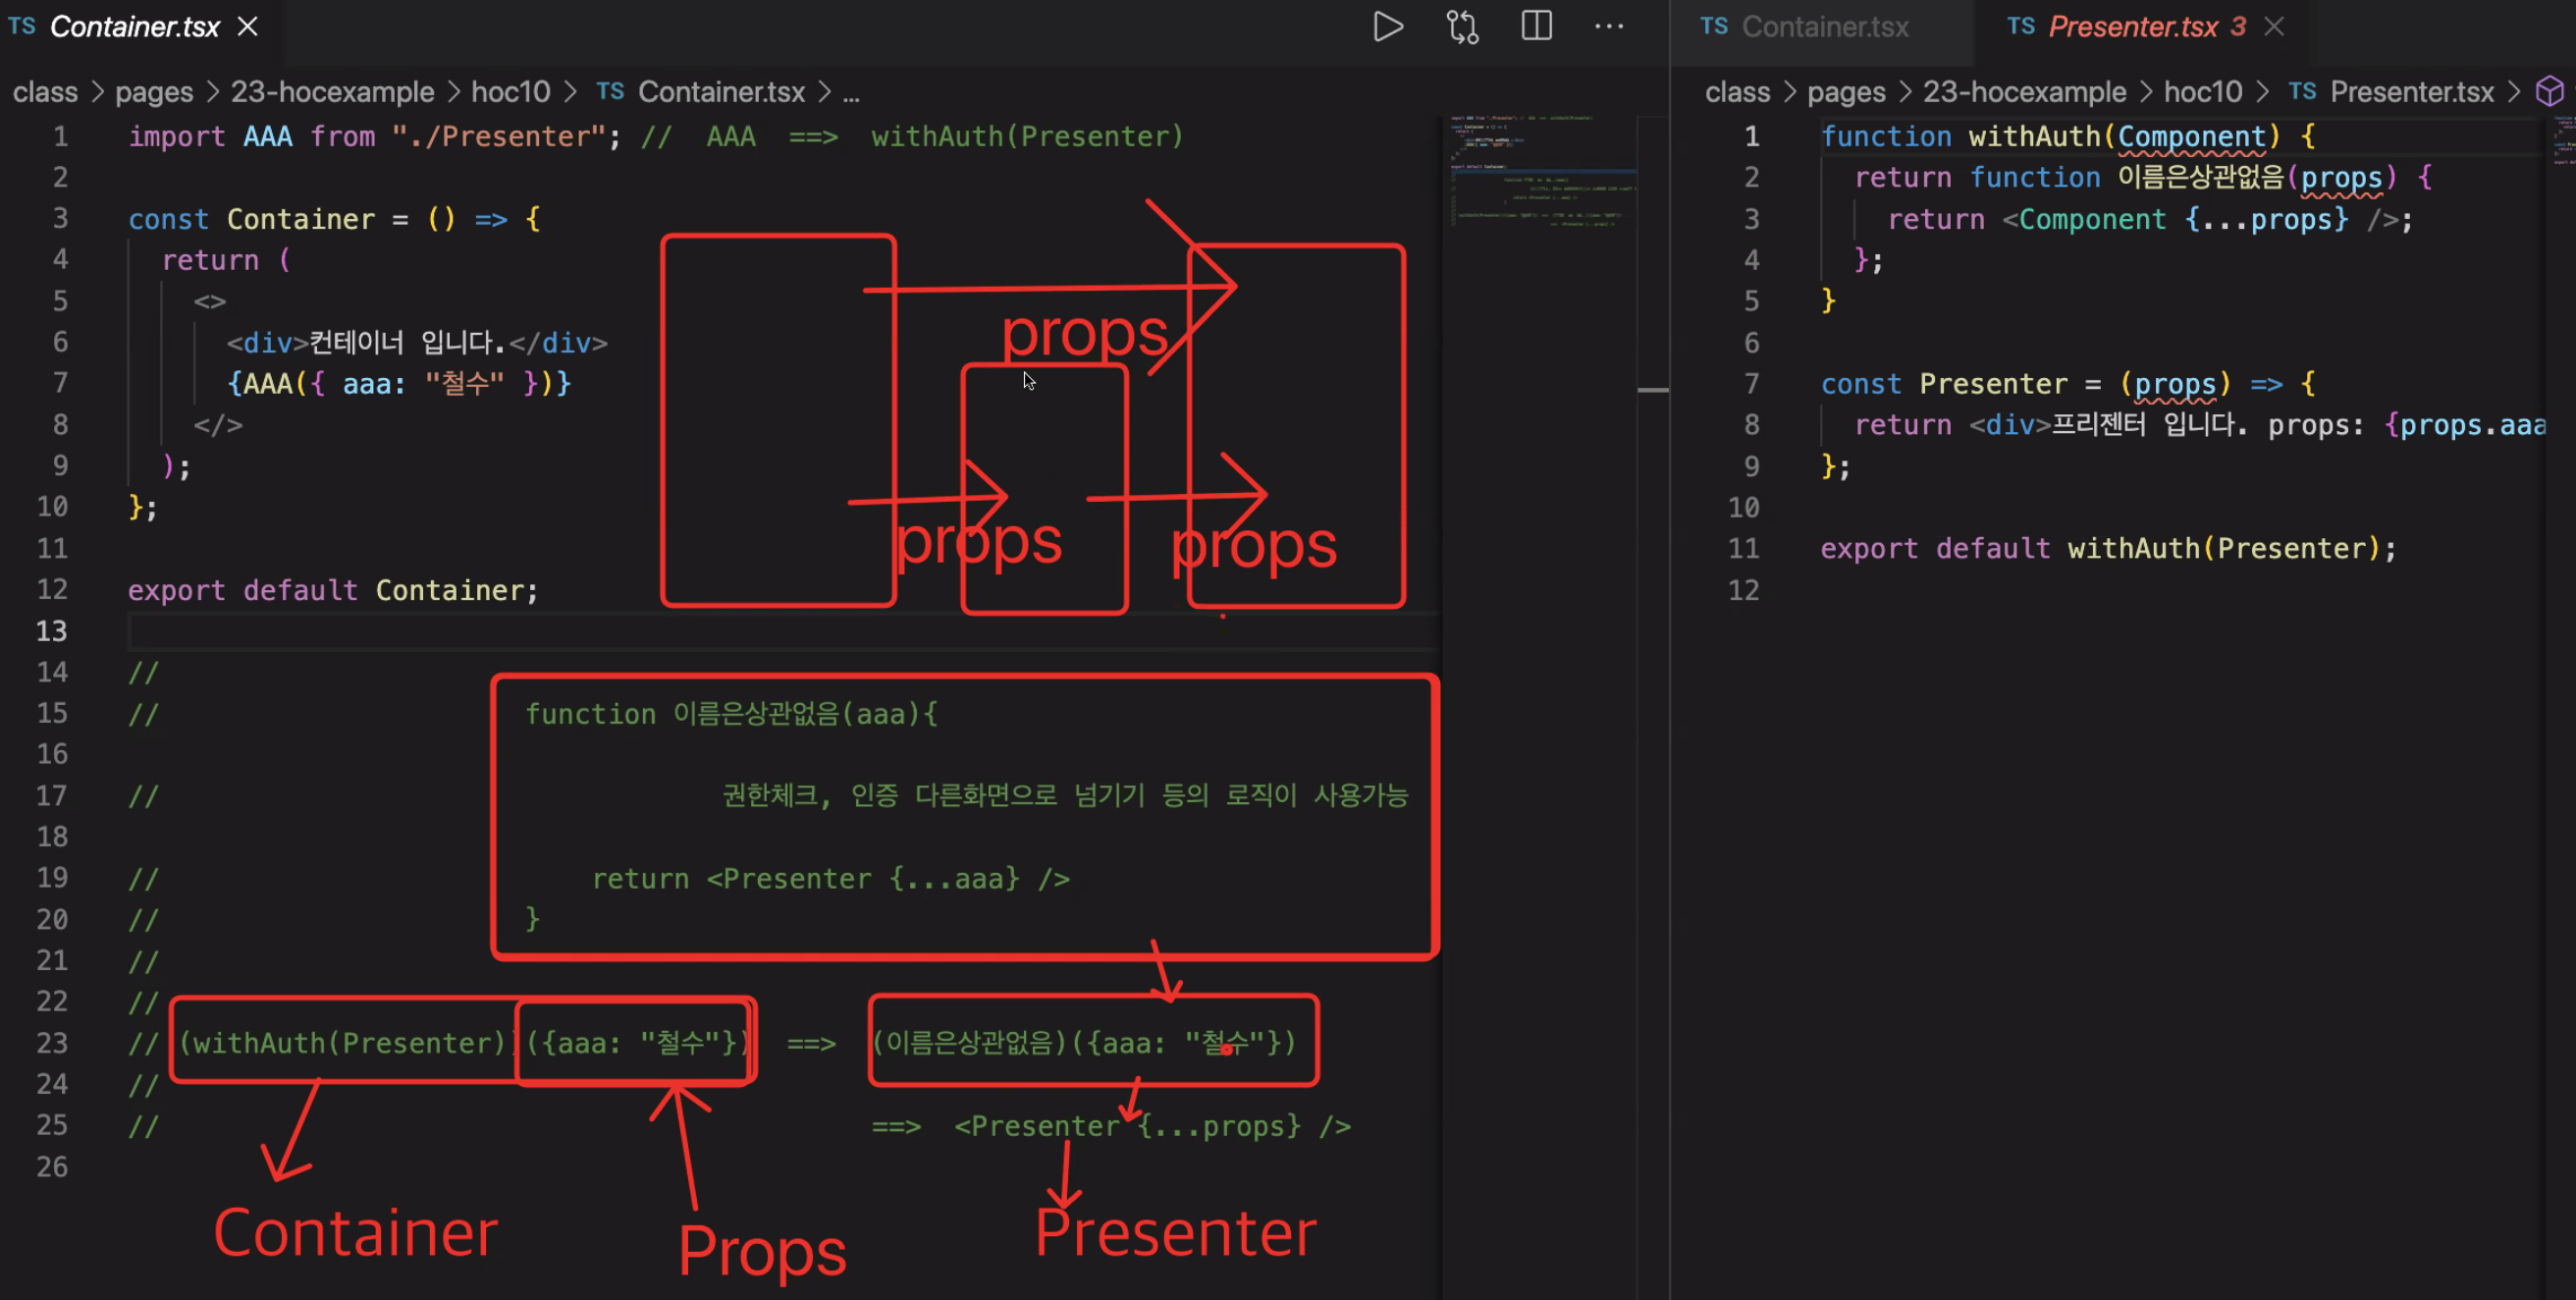Click the Run Code play icon
2576x1300 pixels.
1388,27
